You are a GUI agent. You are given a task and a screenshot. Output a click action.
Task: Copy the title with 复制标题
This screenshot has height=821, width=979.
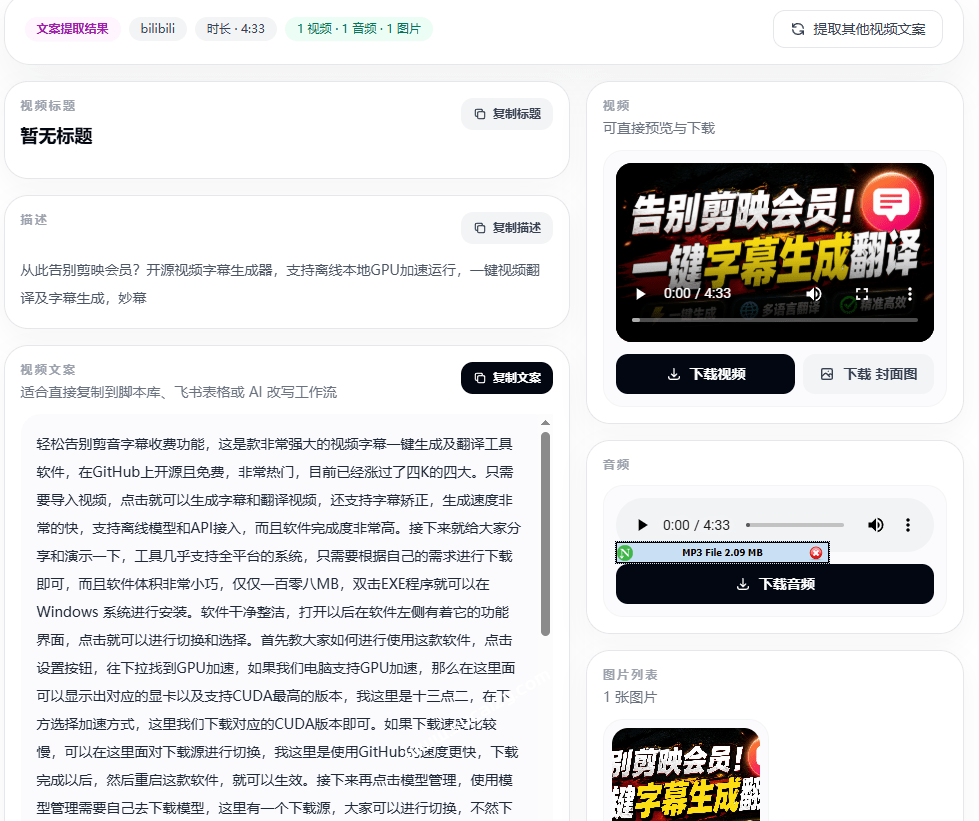click(x=506, y=114)
